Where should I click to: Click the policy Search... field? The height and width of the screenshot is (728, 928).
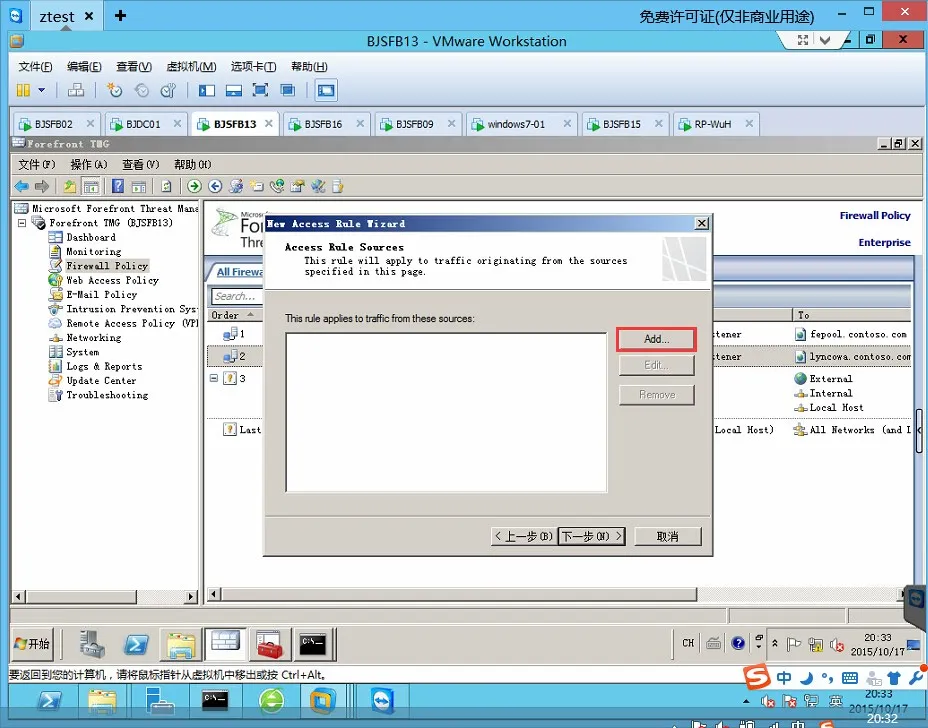tap(236, 296)
